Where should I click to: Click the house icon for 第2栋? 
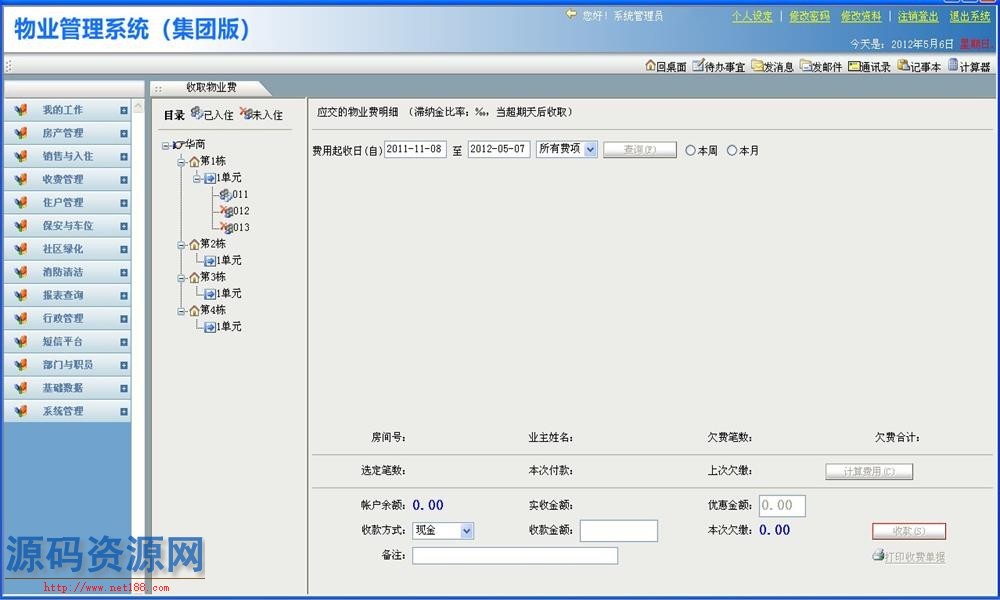point(195,244)
